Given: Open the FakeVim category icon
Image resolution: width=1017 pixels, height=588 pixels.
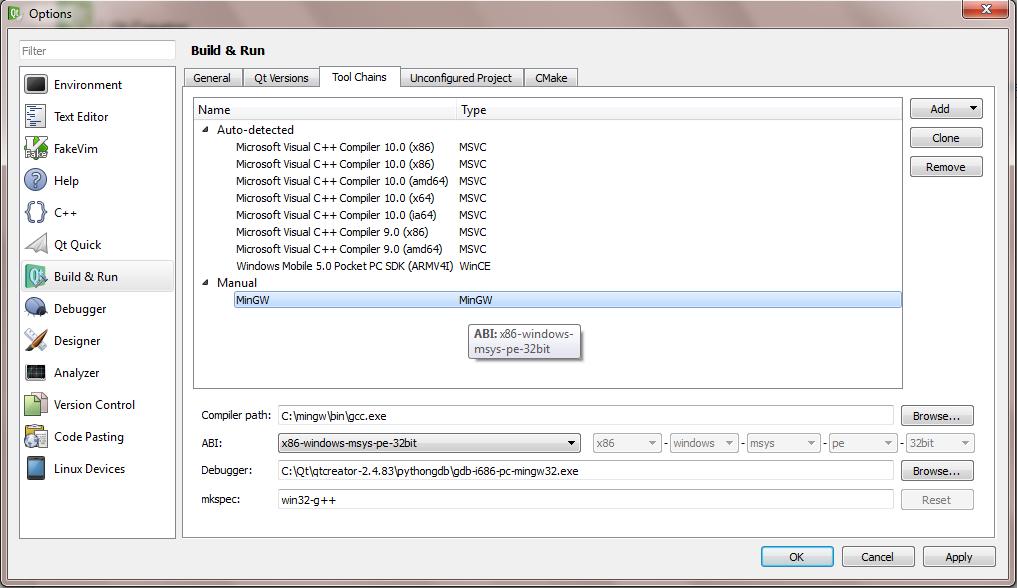Looking at the screenshot, I should 36,148.
